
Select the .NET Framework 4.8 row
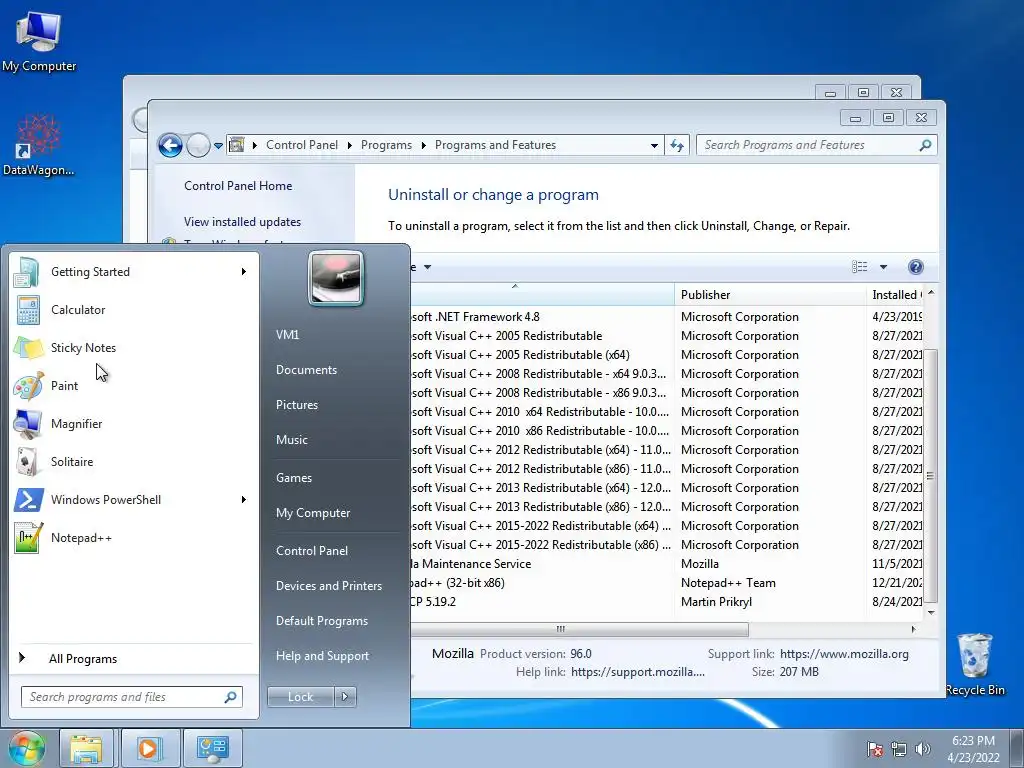(666, 317)
